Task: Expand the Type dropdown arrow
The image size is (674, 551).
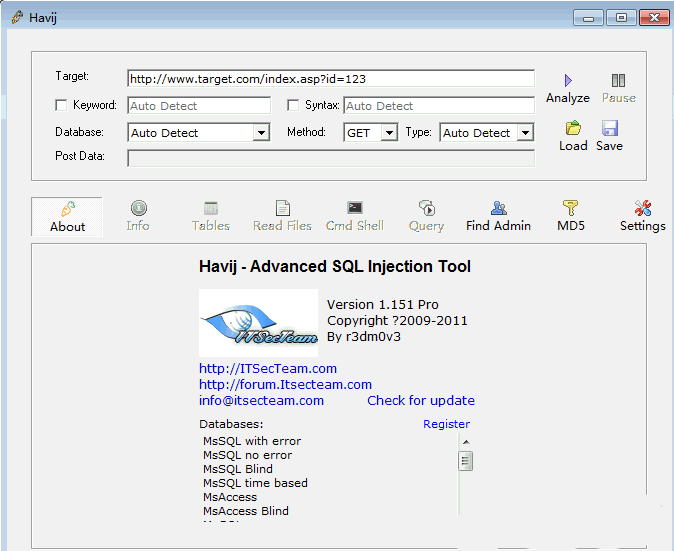Action: (x=525, y=133)
